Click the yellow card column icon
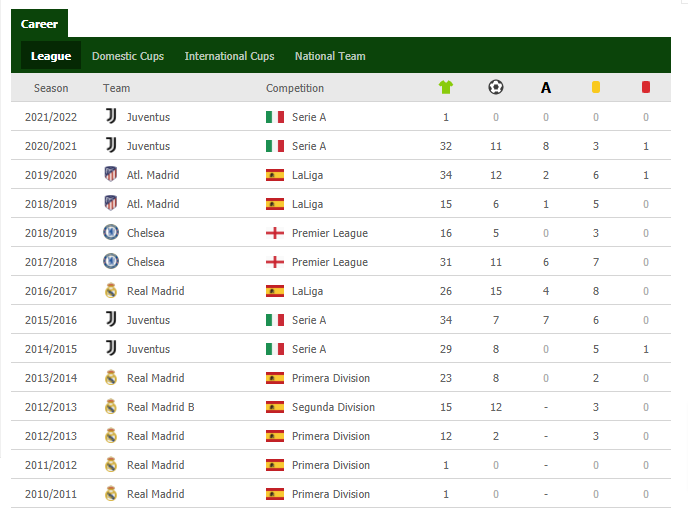 (596, 88)
